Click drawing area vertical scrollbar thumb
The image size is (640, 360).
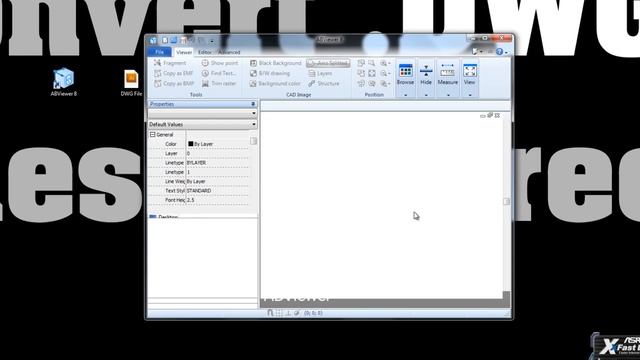[507, 201]
